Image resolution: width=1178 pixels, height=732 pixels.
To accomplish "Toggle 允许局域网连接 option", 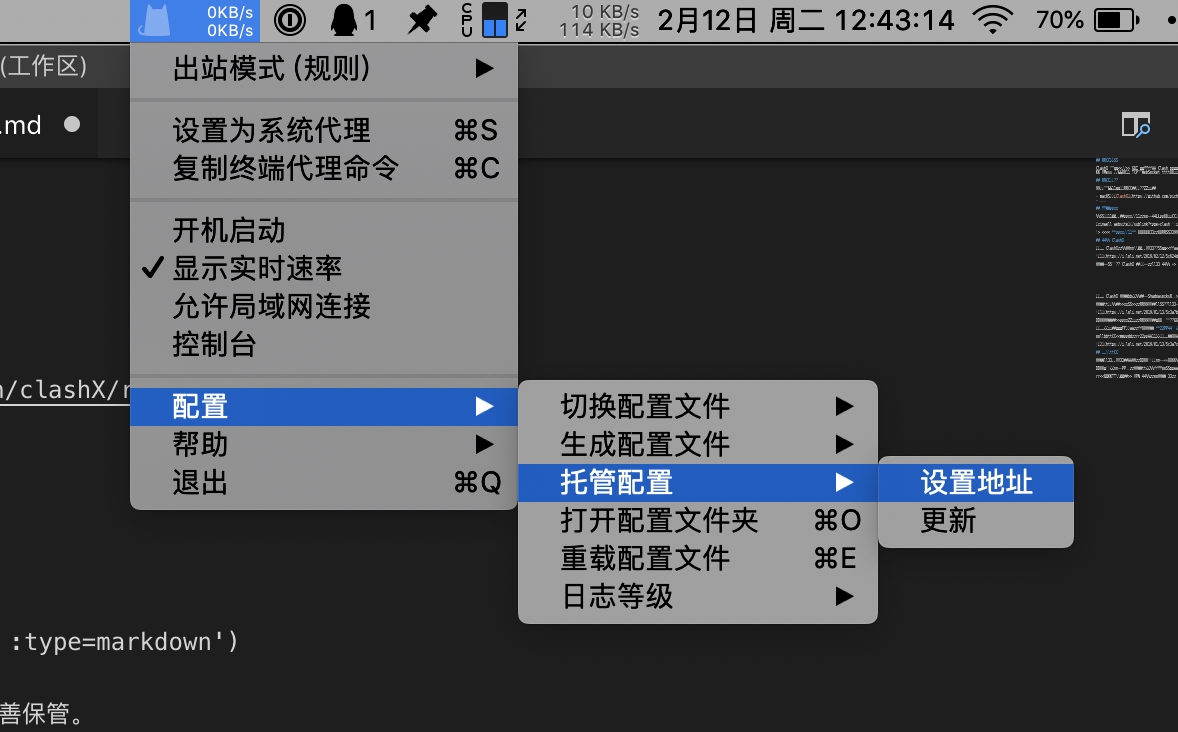I will (271, 306).
